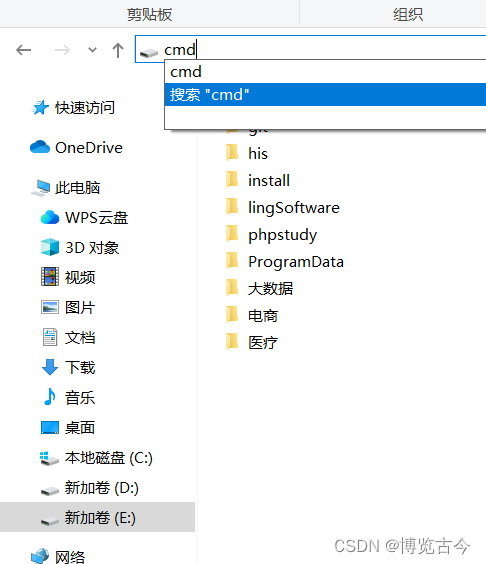Open OneDrive in the sidebar
Image resolution: width=486 pixels, height=564 pixels.
pos(89,148)
